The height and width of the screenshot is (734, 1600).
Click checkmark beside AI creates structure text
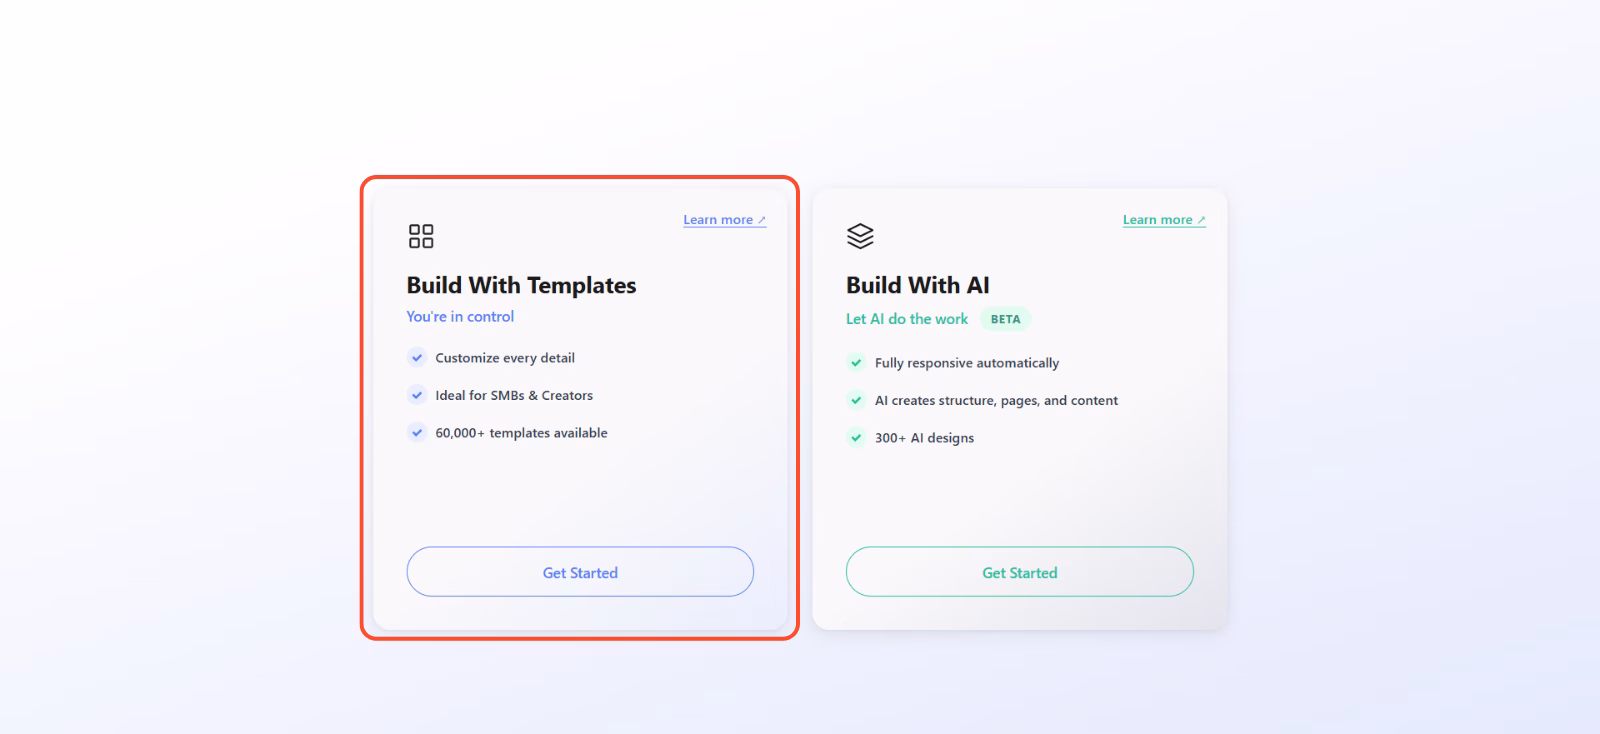tap(856, 400)
